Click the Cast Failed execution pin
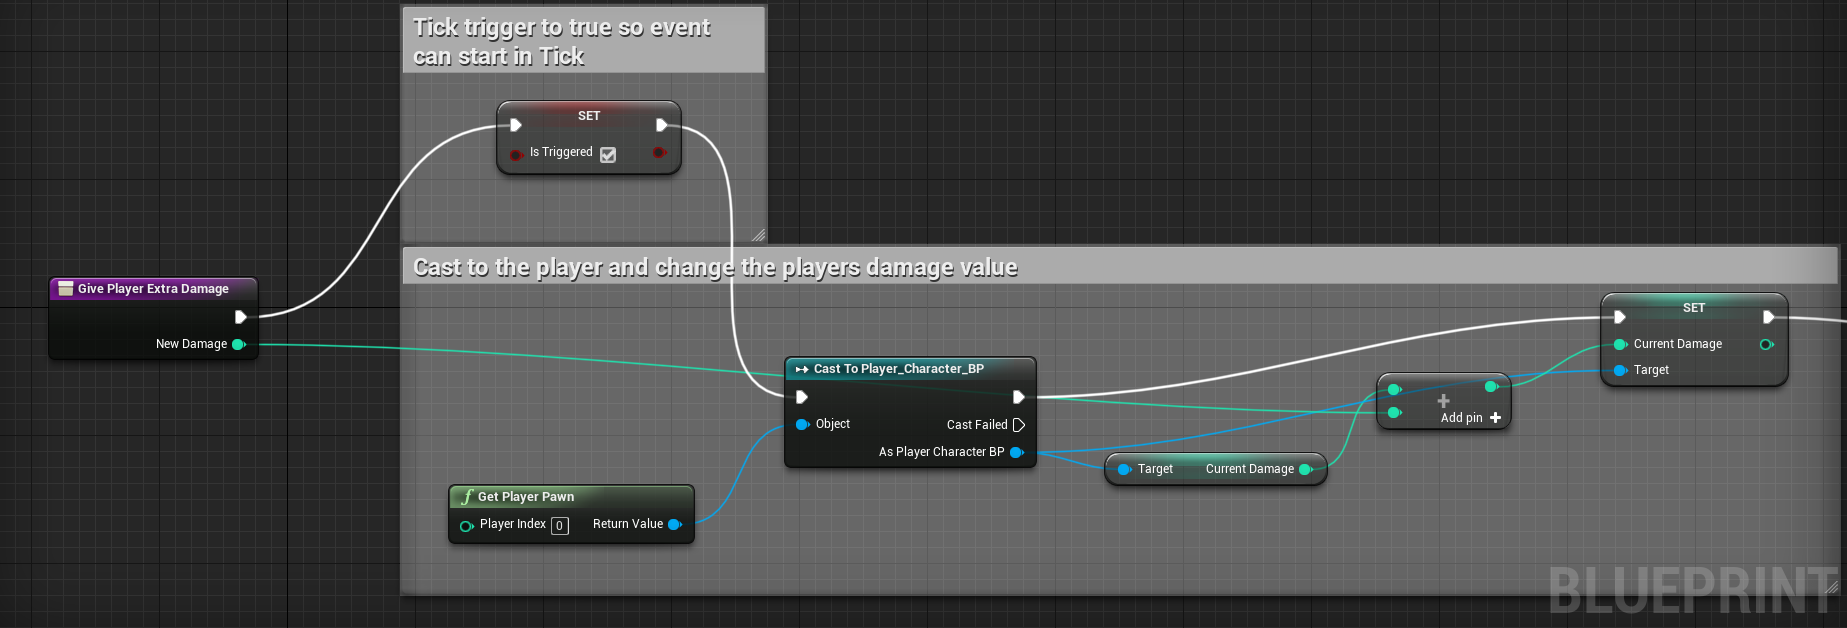The image size is (1847, 628). [x=1018, y=425]
